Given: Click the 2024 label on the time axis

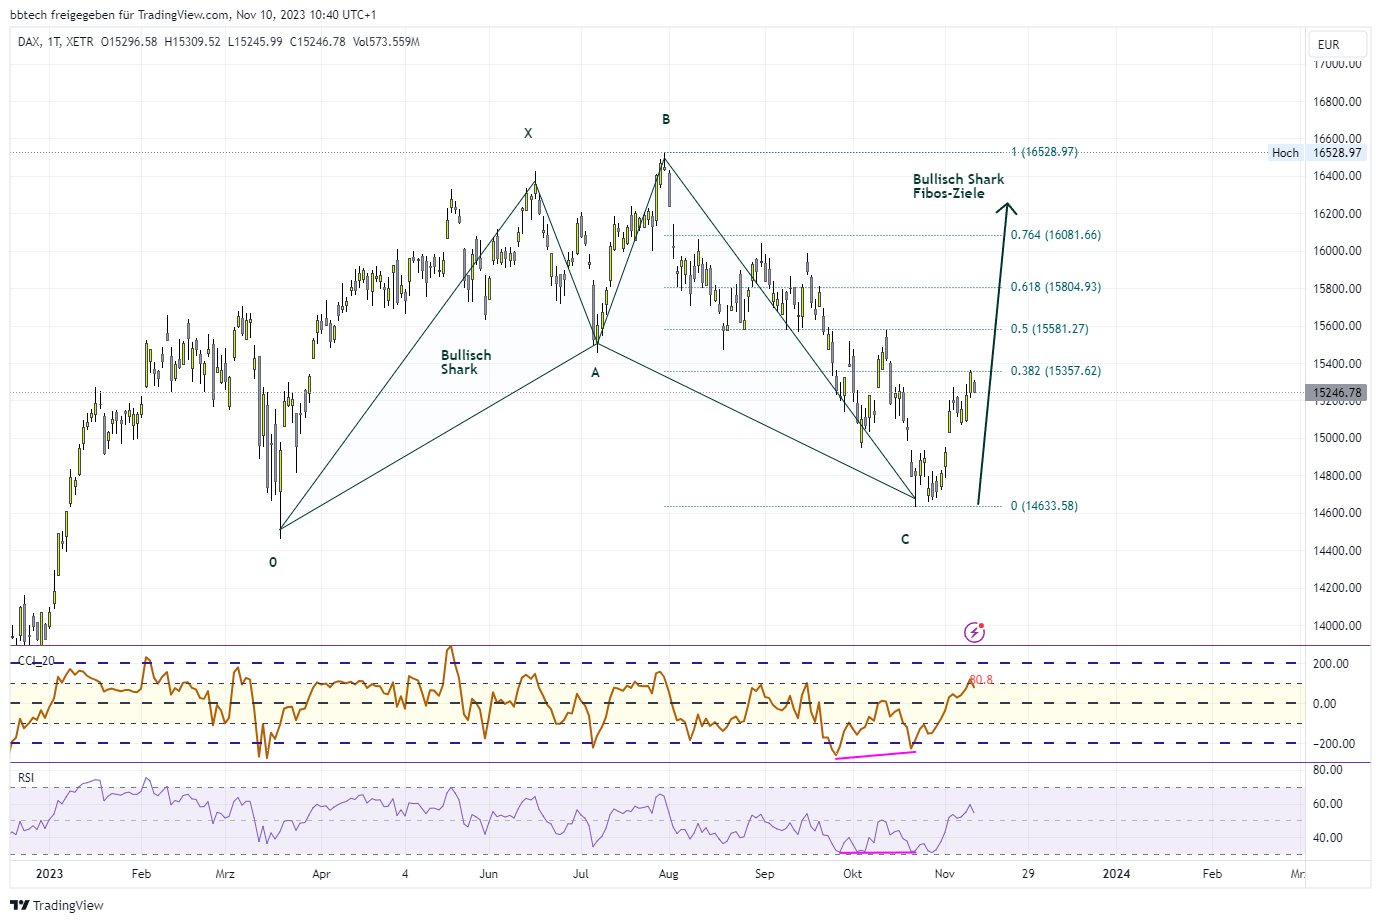Looking at the screenshot, I should click(1116, 873).
